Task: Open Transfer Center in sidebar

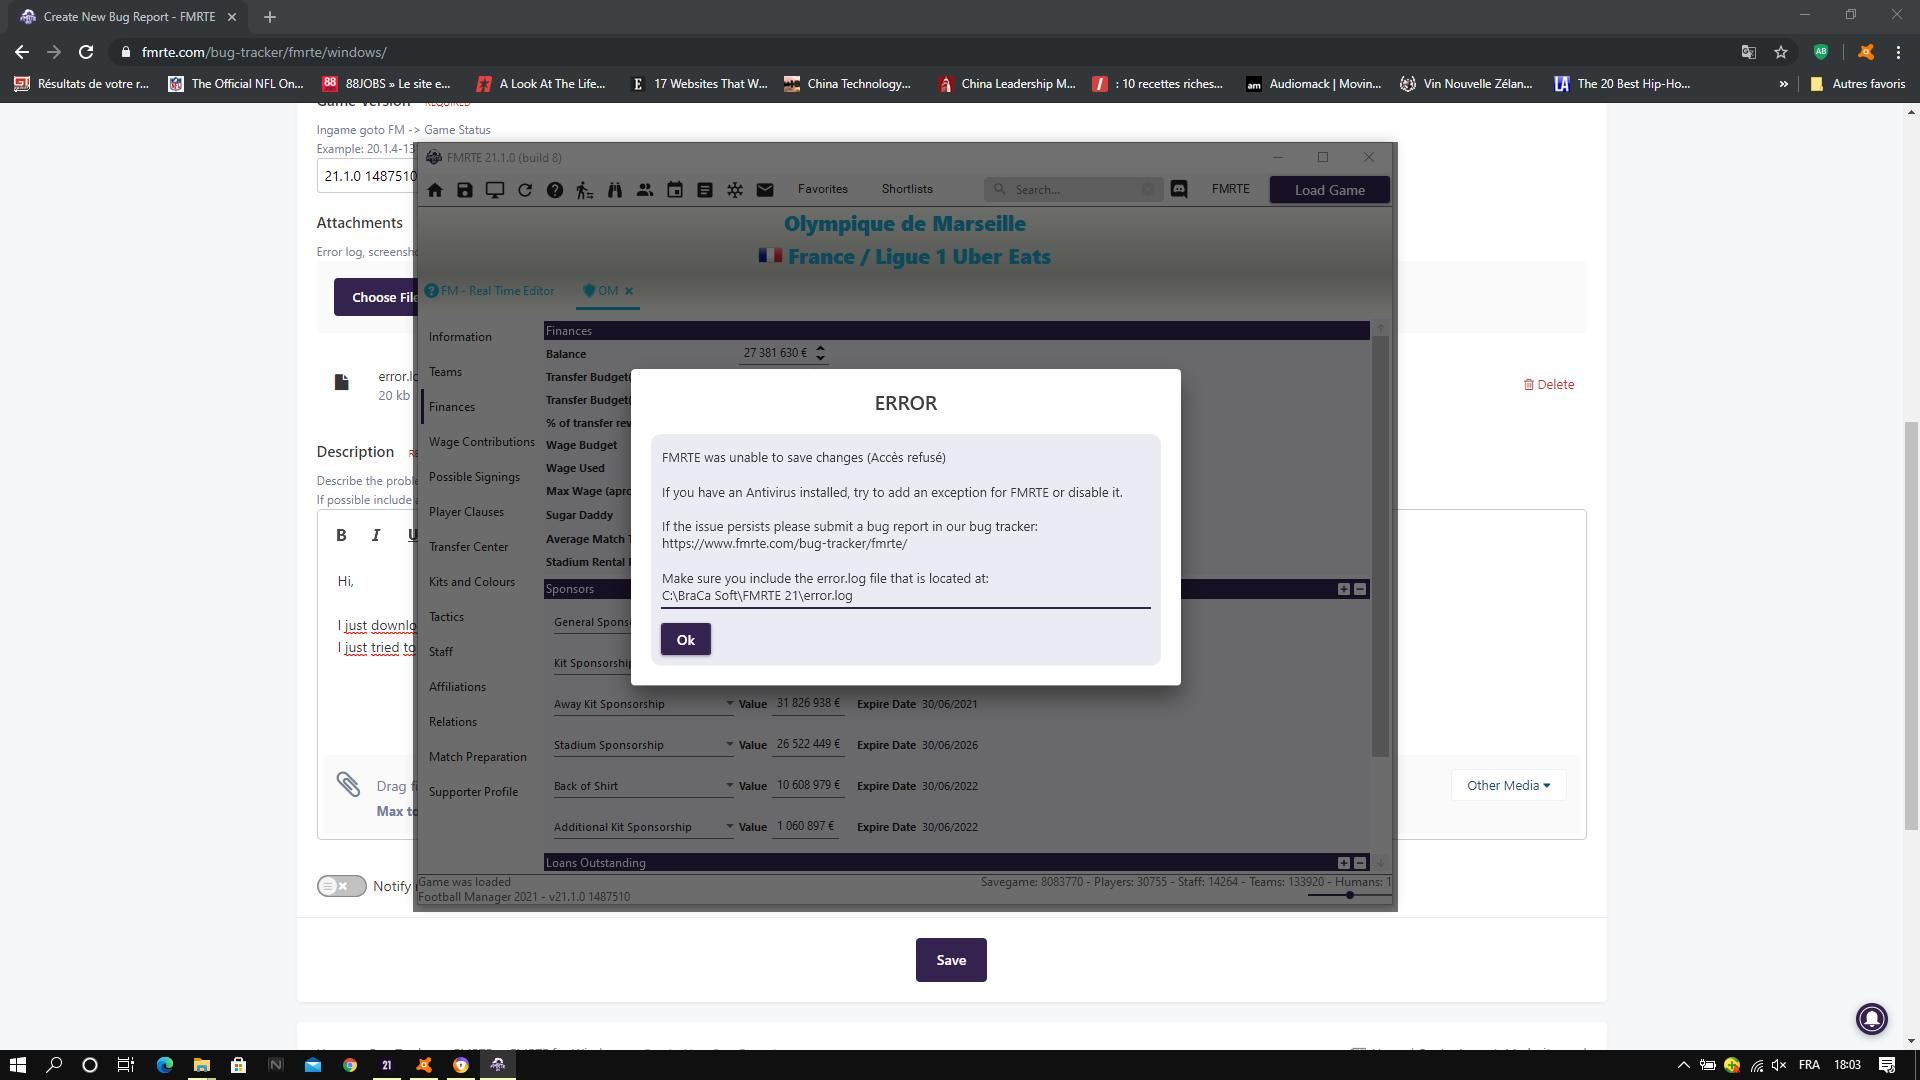Action: click(468, 547)
